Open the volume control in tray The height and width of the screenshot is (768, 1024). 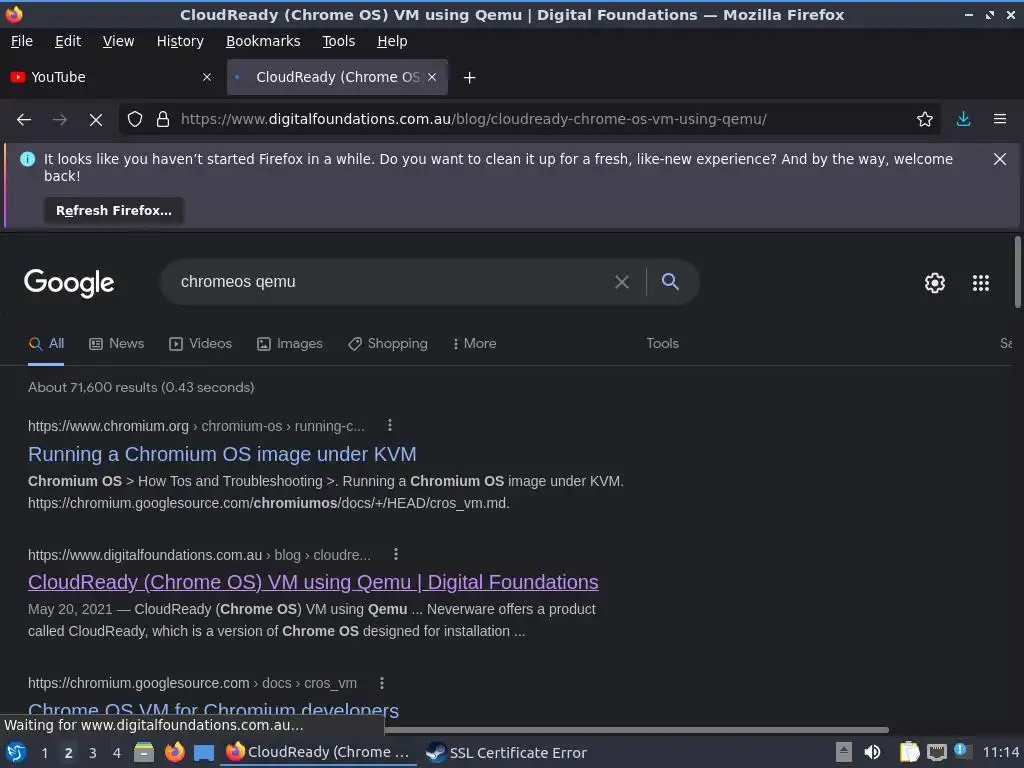click(872, 752)
